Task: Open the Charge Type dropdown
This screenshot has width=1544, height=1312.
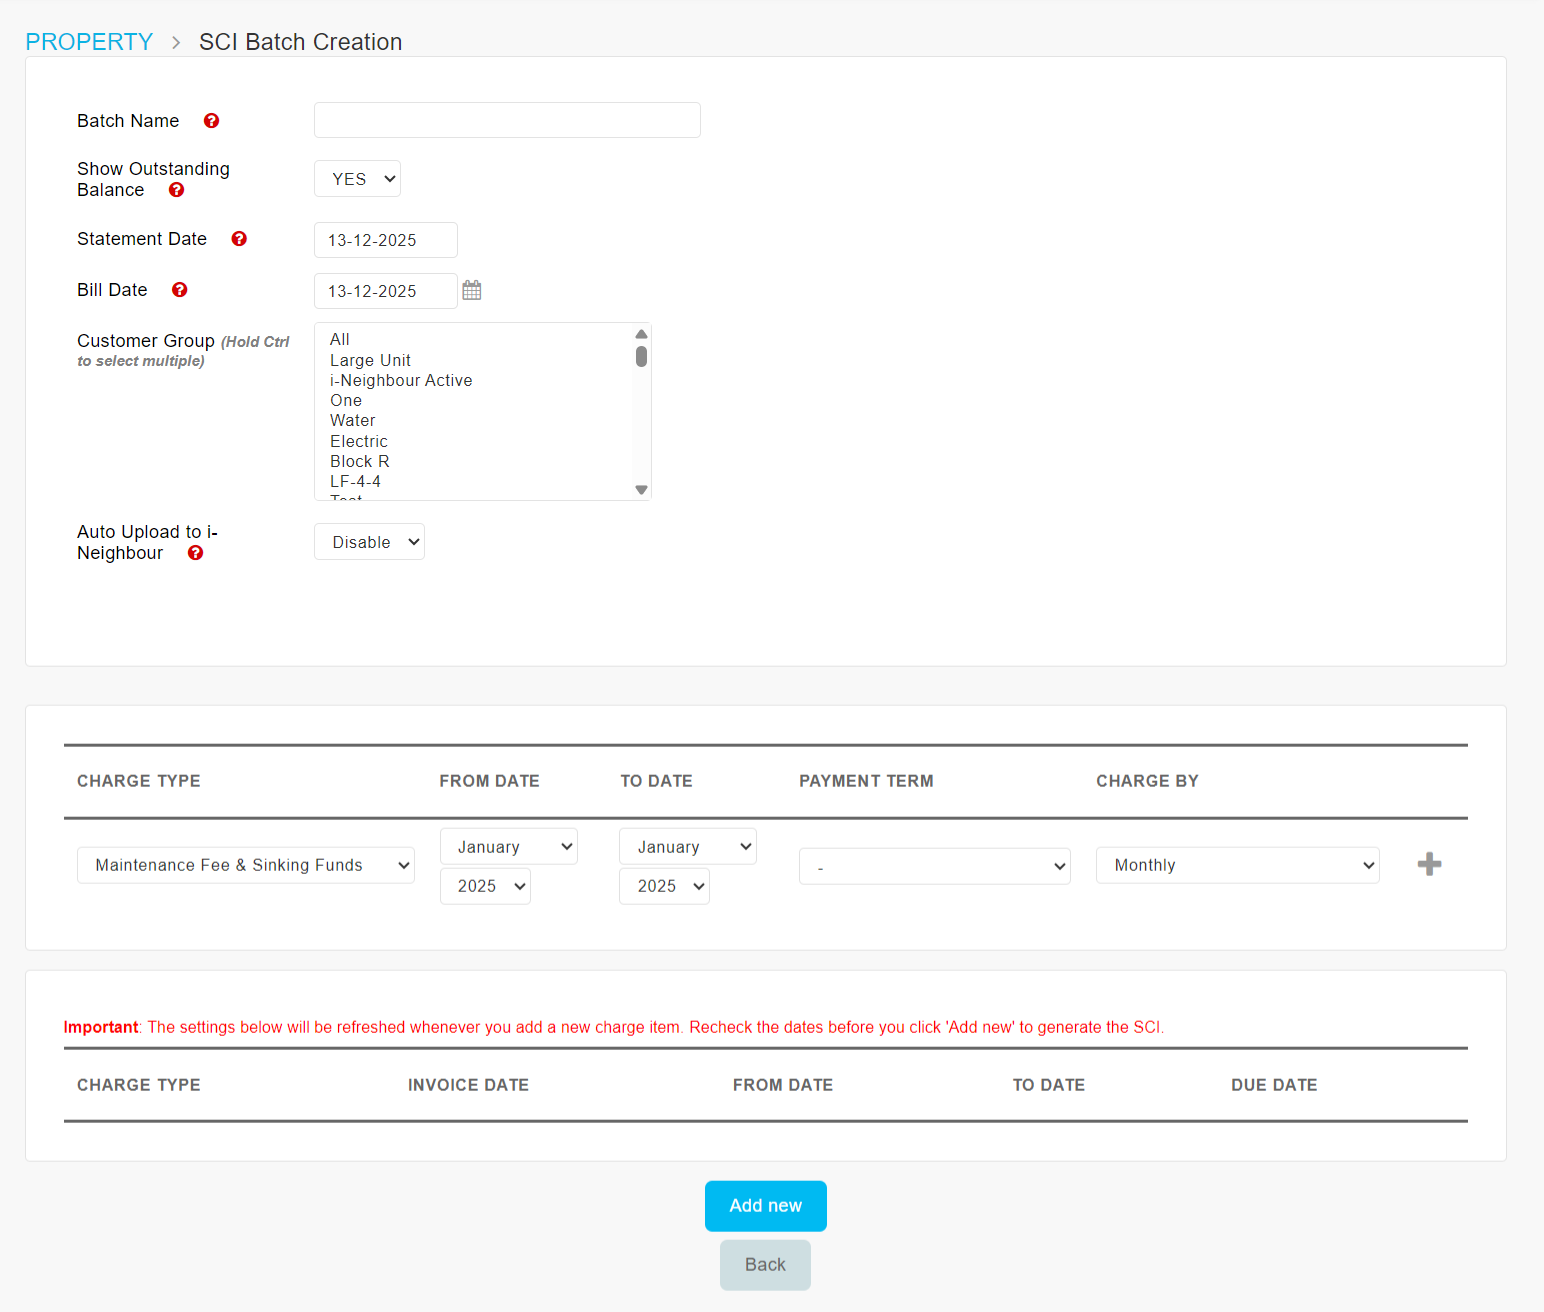Action: (x=245, y=865)
